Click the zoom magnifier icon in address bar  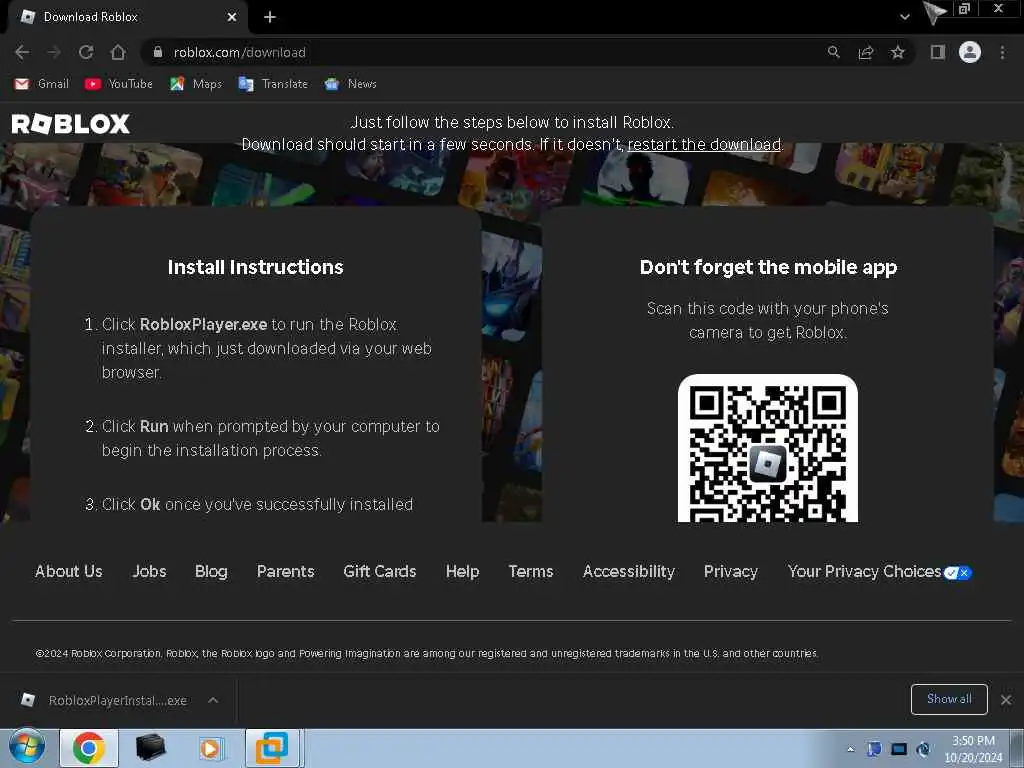tap(833, 52)
